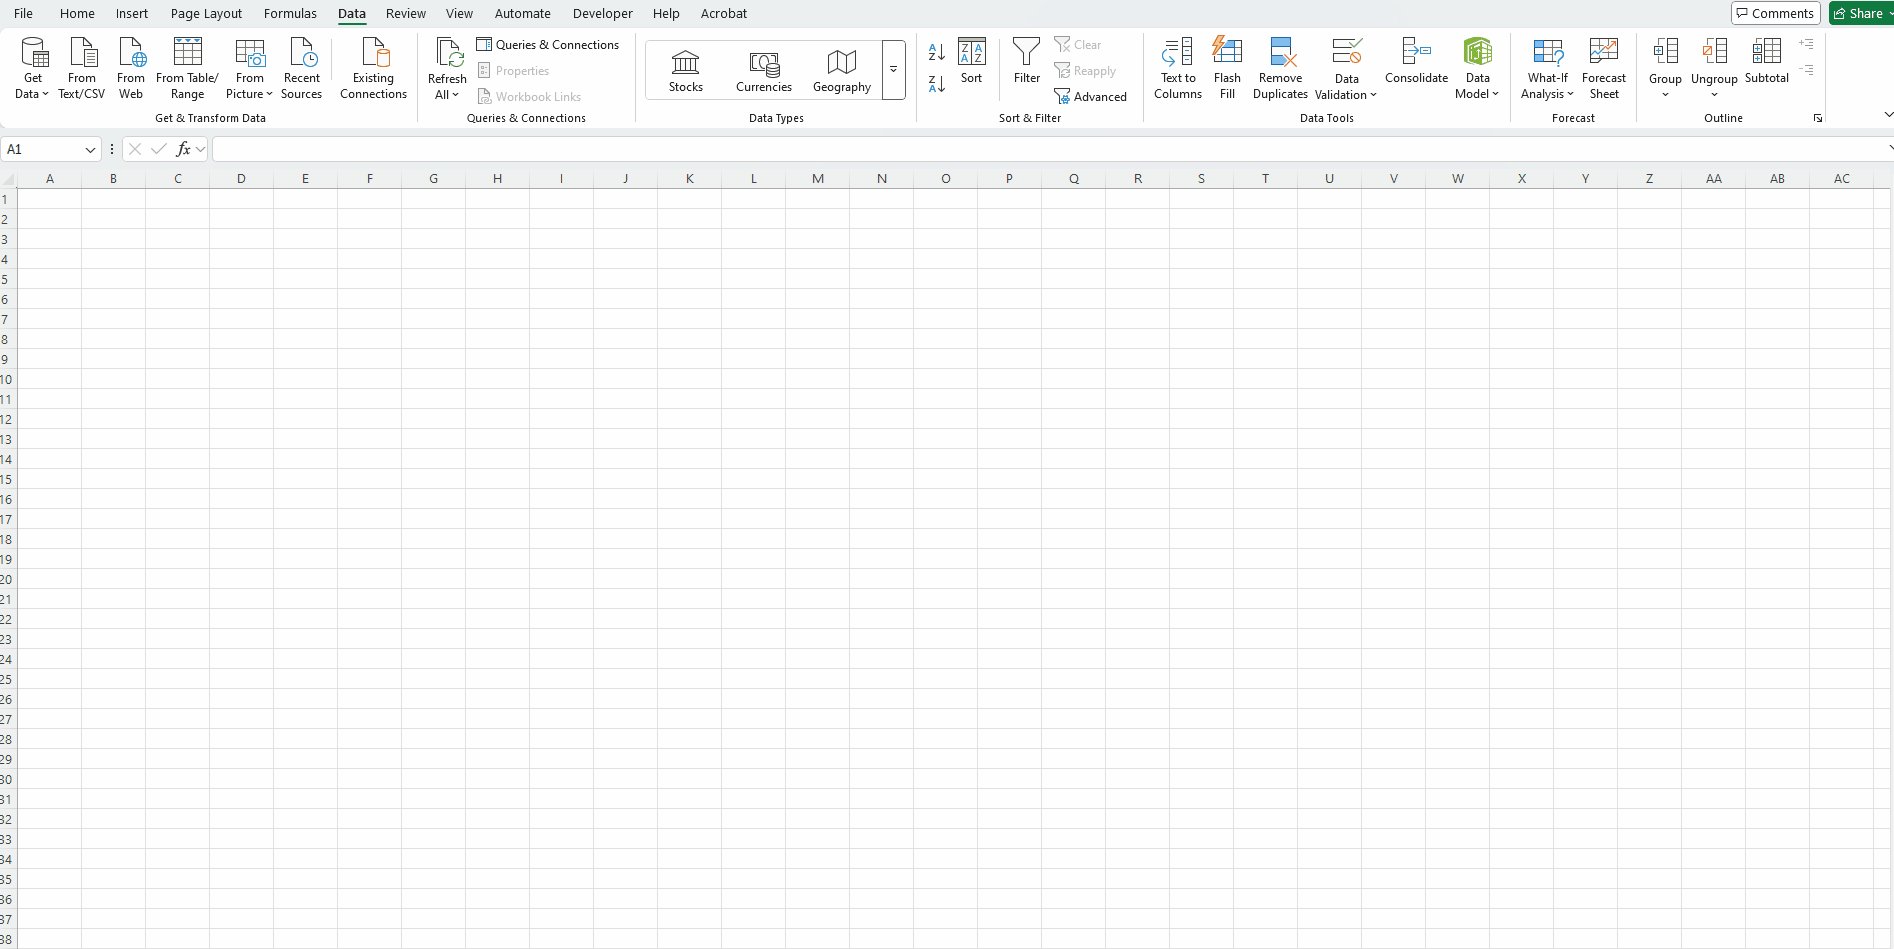Click the Comments button
This screenshot has height=949, width=1894.
[1775, 13]
